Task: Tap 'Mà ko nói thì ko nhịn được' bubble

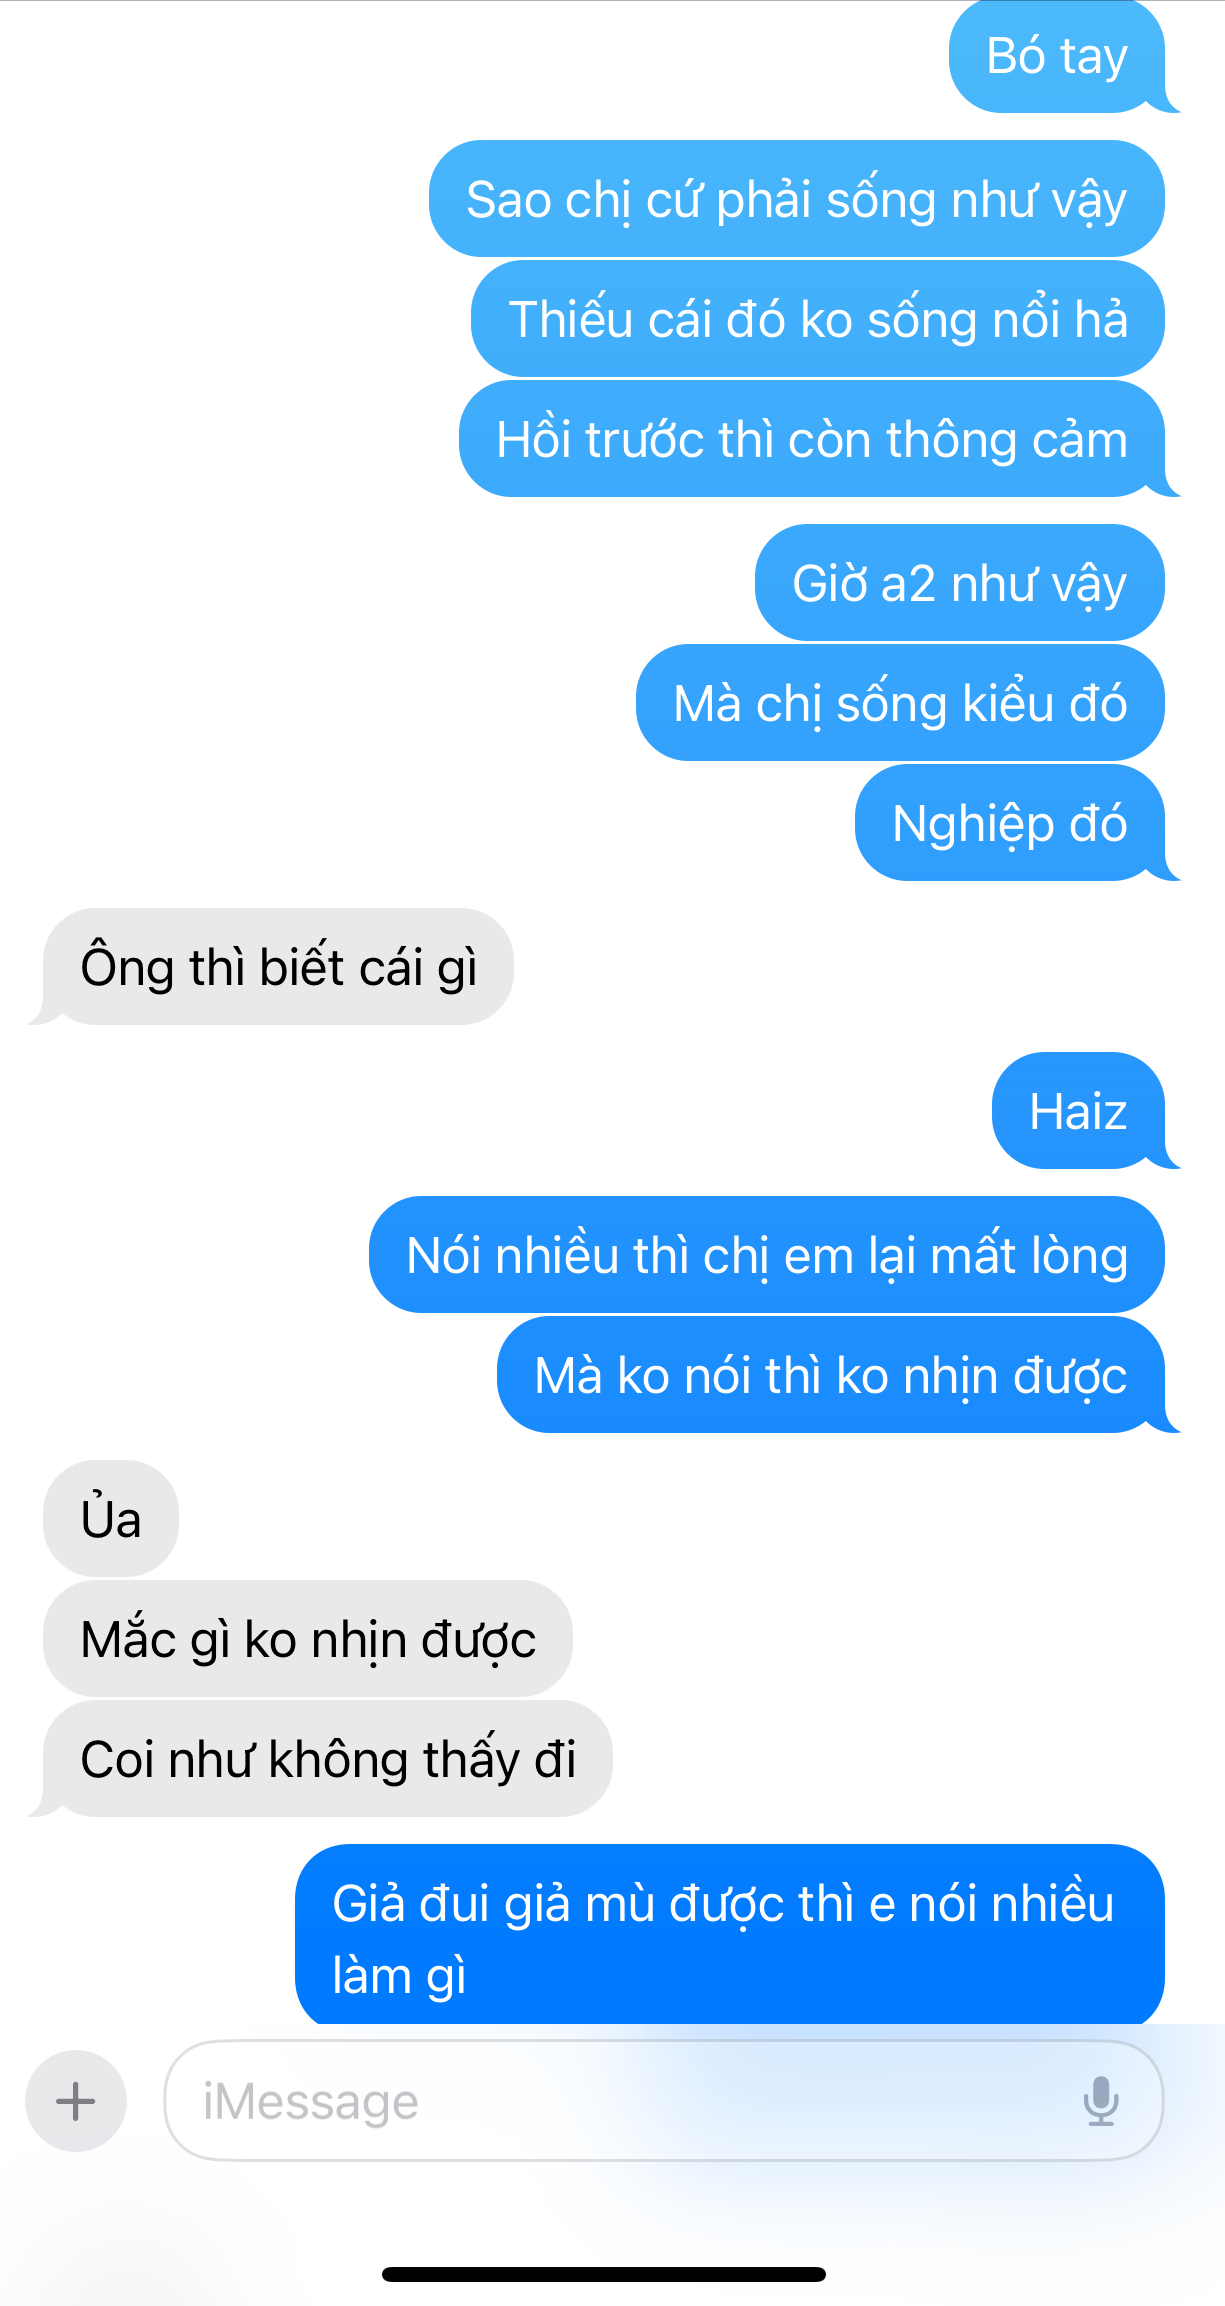Action: (x=831, y=1375)
